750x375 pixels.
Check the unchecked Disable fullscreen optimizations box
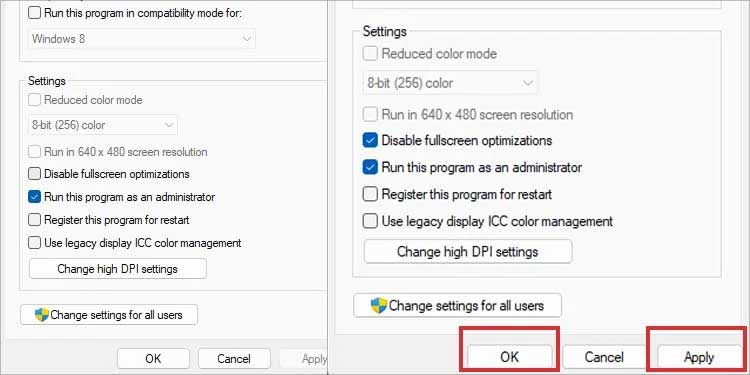tap(34, 174)
